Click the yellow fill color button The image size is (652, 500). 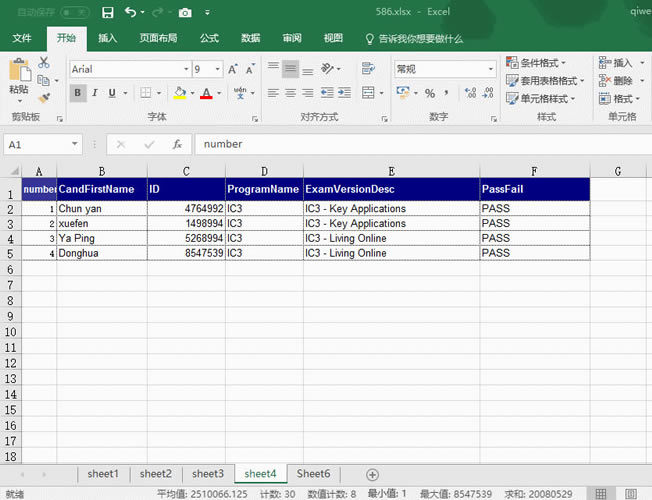pos(179,93)
